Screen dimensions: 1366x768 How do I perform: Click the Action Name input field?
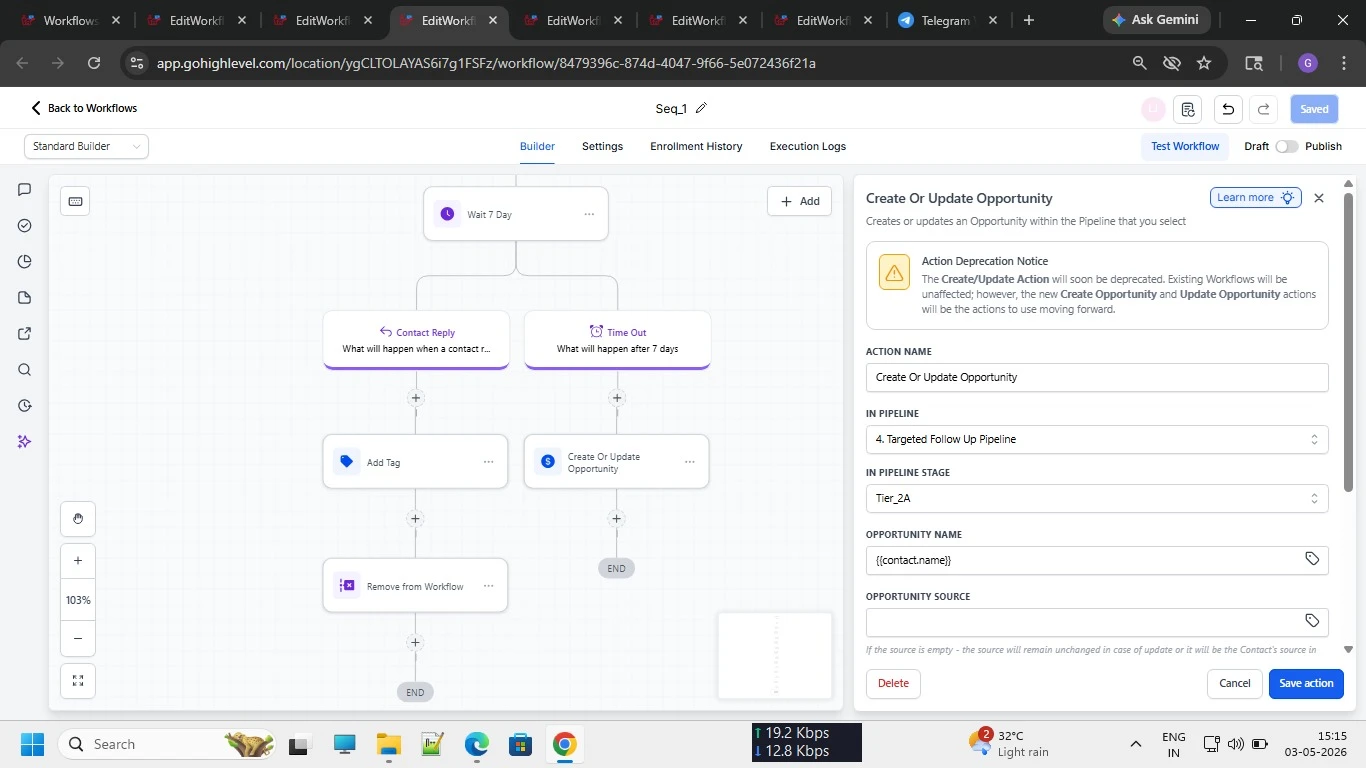point(1097,377)
